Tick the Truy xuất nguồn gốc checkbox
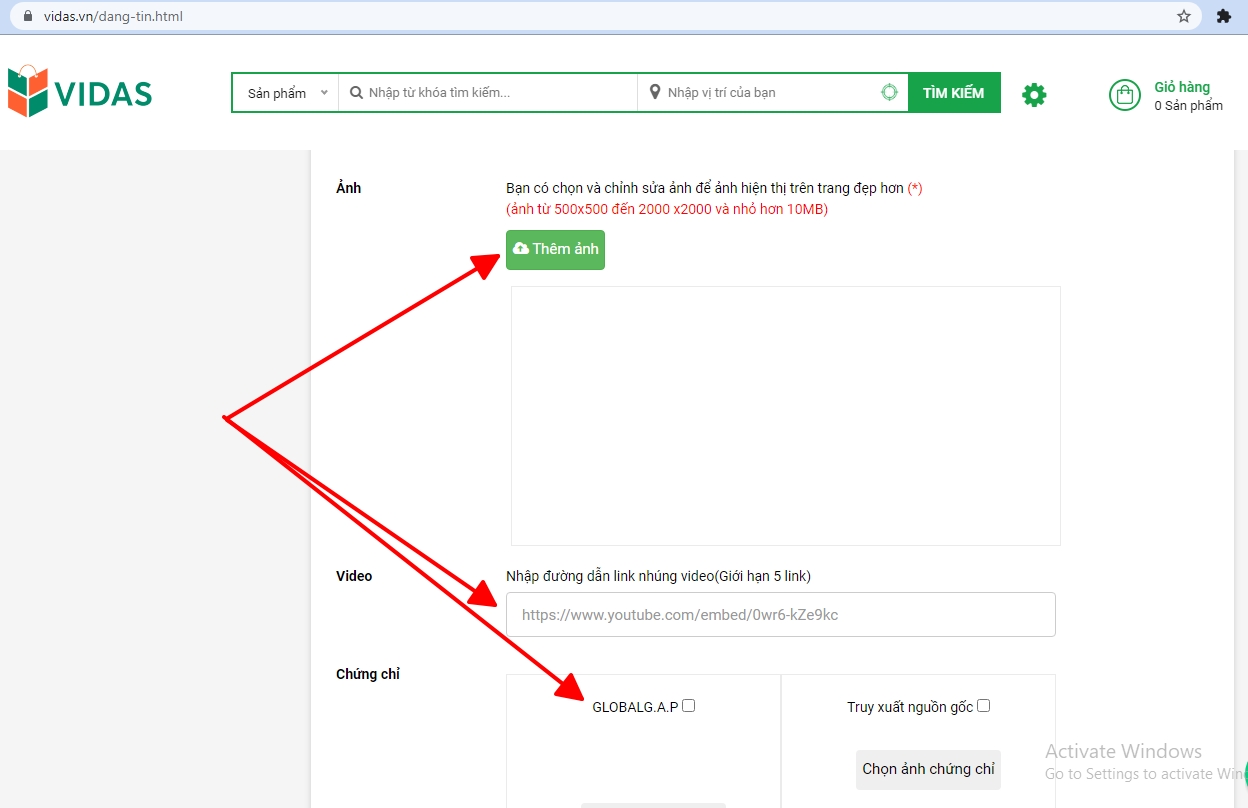Viewport: 1248px width, 808px height. click(983, 706)
